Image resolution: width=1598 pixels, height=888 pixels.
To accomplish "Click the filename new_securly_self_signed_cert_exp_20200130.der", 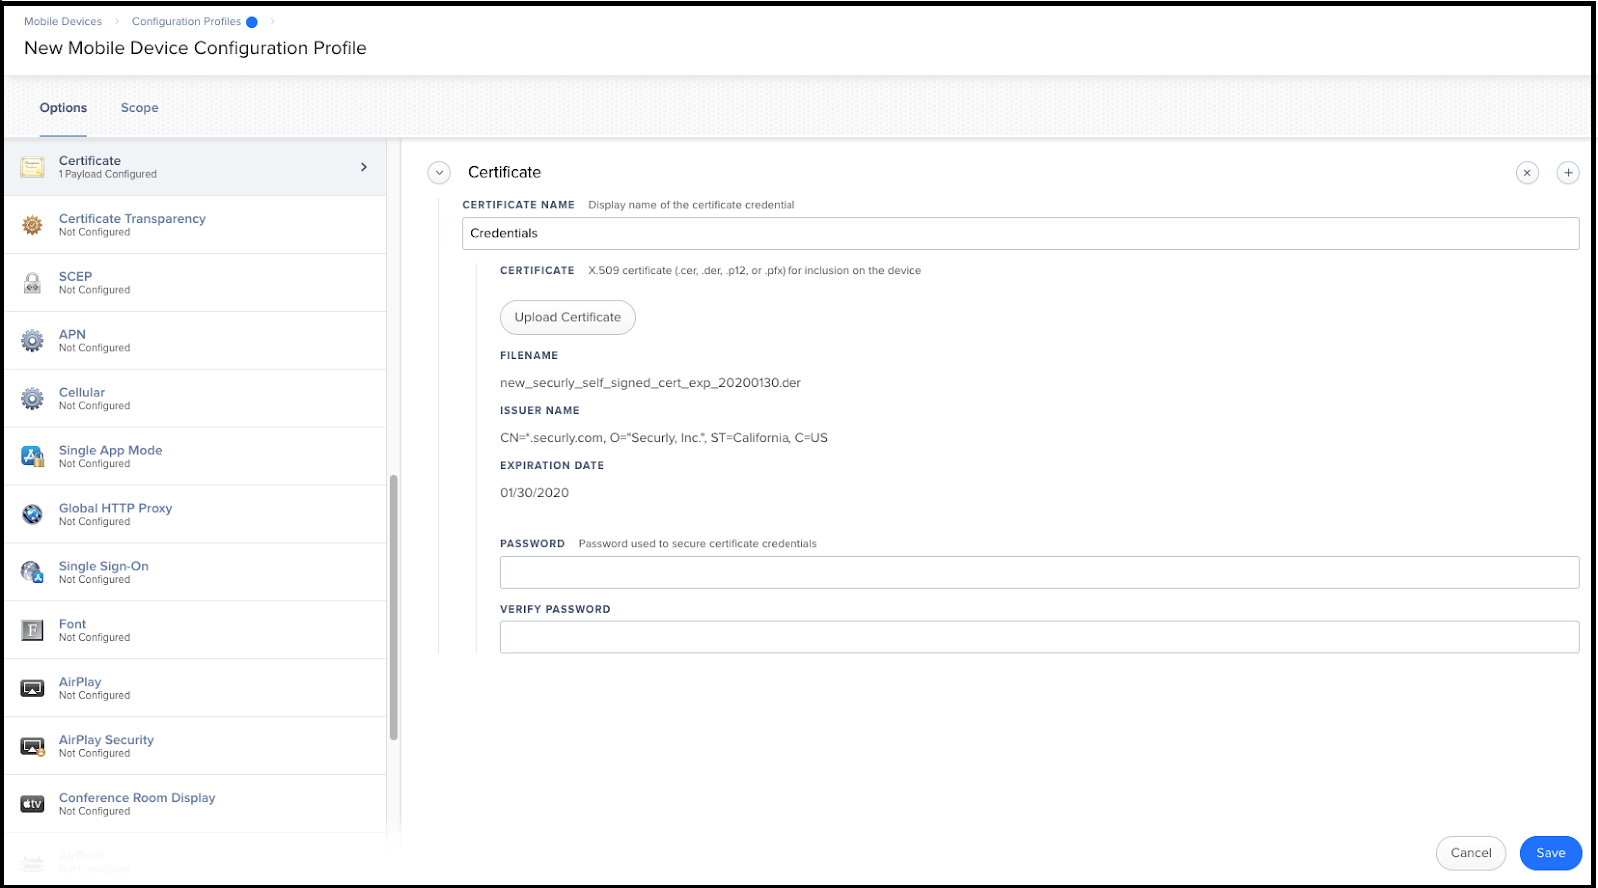I will (x=650, y=383).
